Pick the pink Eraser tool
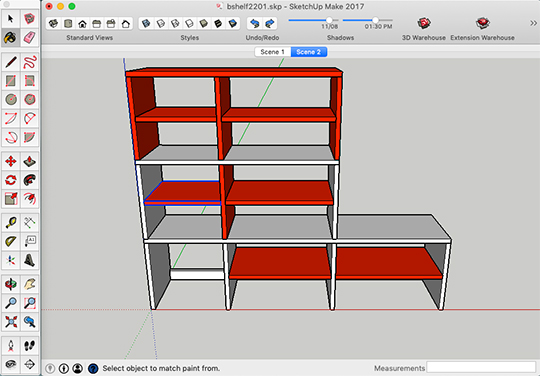The width and height of the screenshot is (540, 376). click(x=30, y=37)
